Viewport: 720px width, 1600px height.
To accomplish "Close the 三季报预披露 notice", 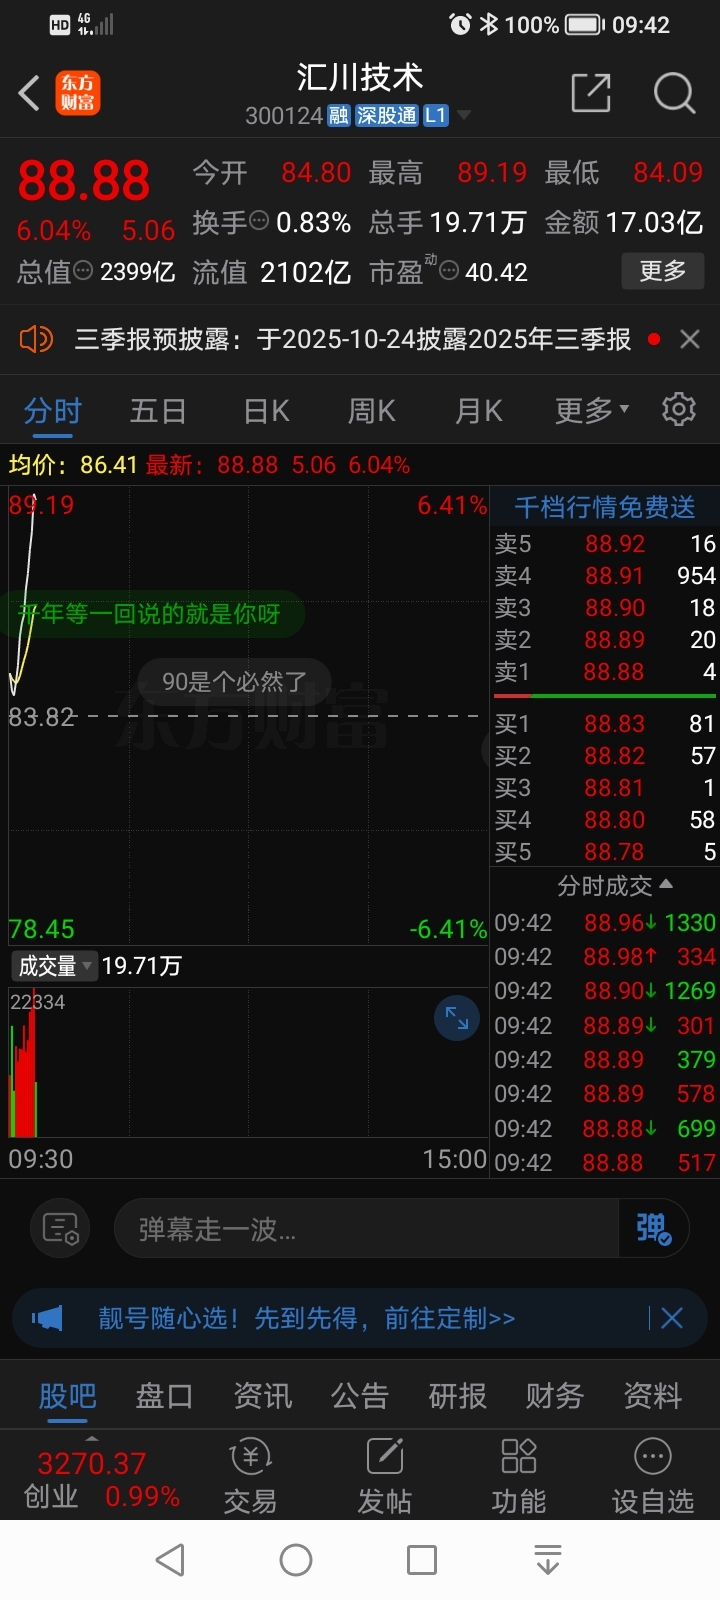I will point(690,340).
